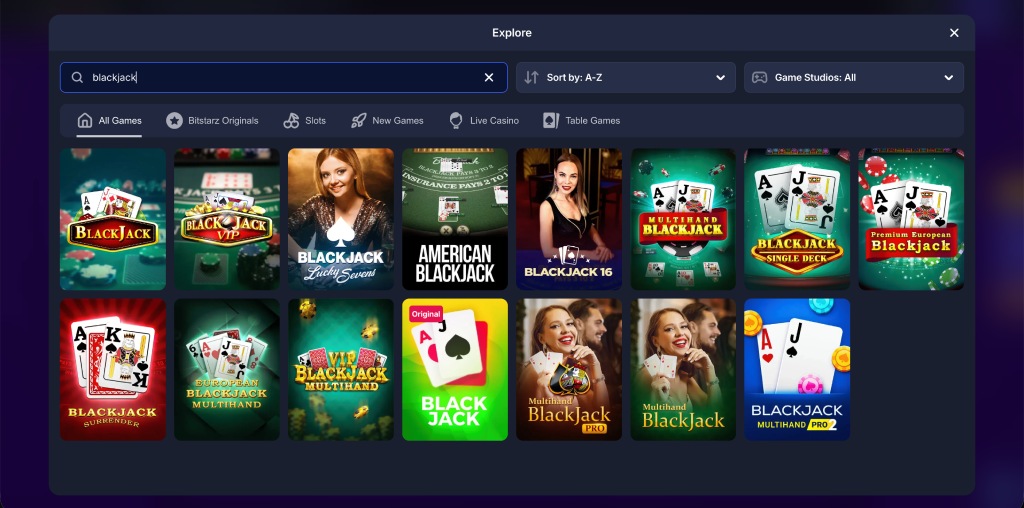The width and height of the screenshot is (1024, 508).
Task: Focus the blackjack search field
Action: [x=283, y=78]
